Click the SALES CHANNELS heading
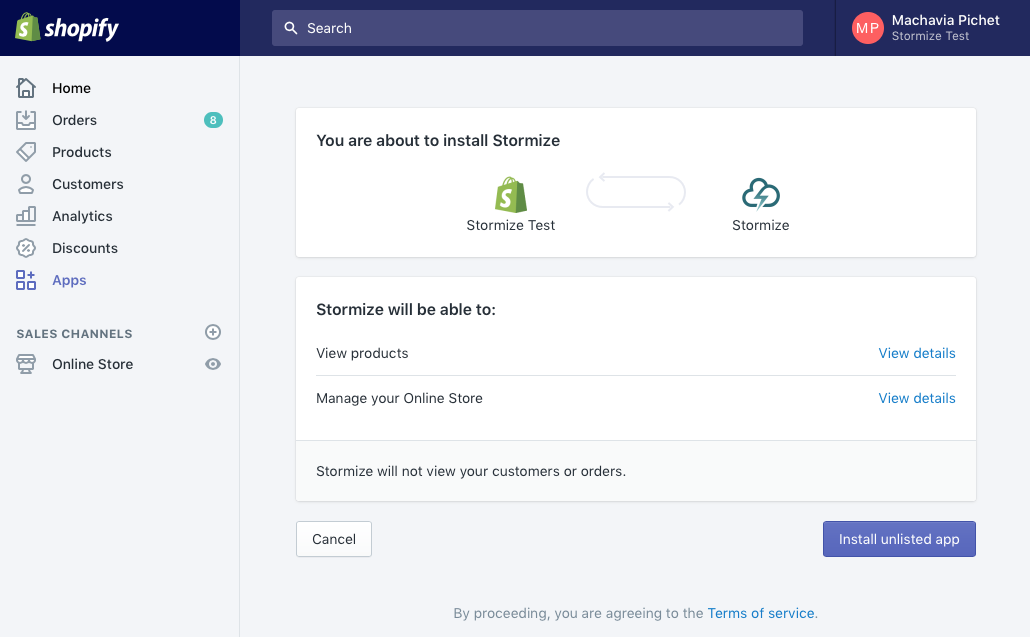This screenshot has width=1030, height=637. (74, 334)
